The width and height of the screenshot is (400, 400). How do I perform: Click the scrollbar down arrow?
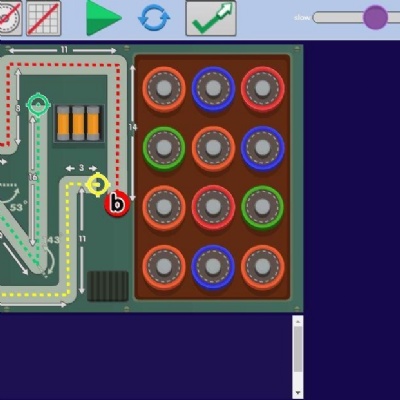(x=298, y=393)
